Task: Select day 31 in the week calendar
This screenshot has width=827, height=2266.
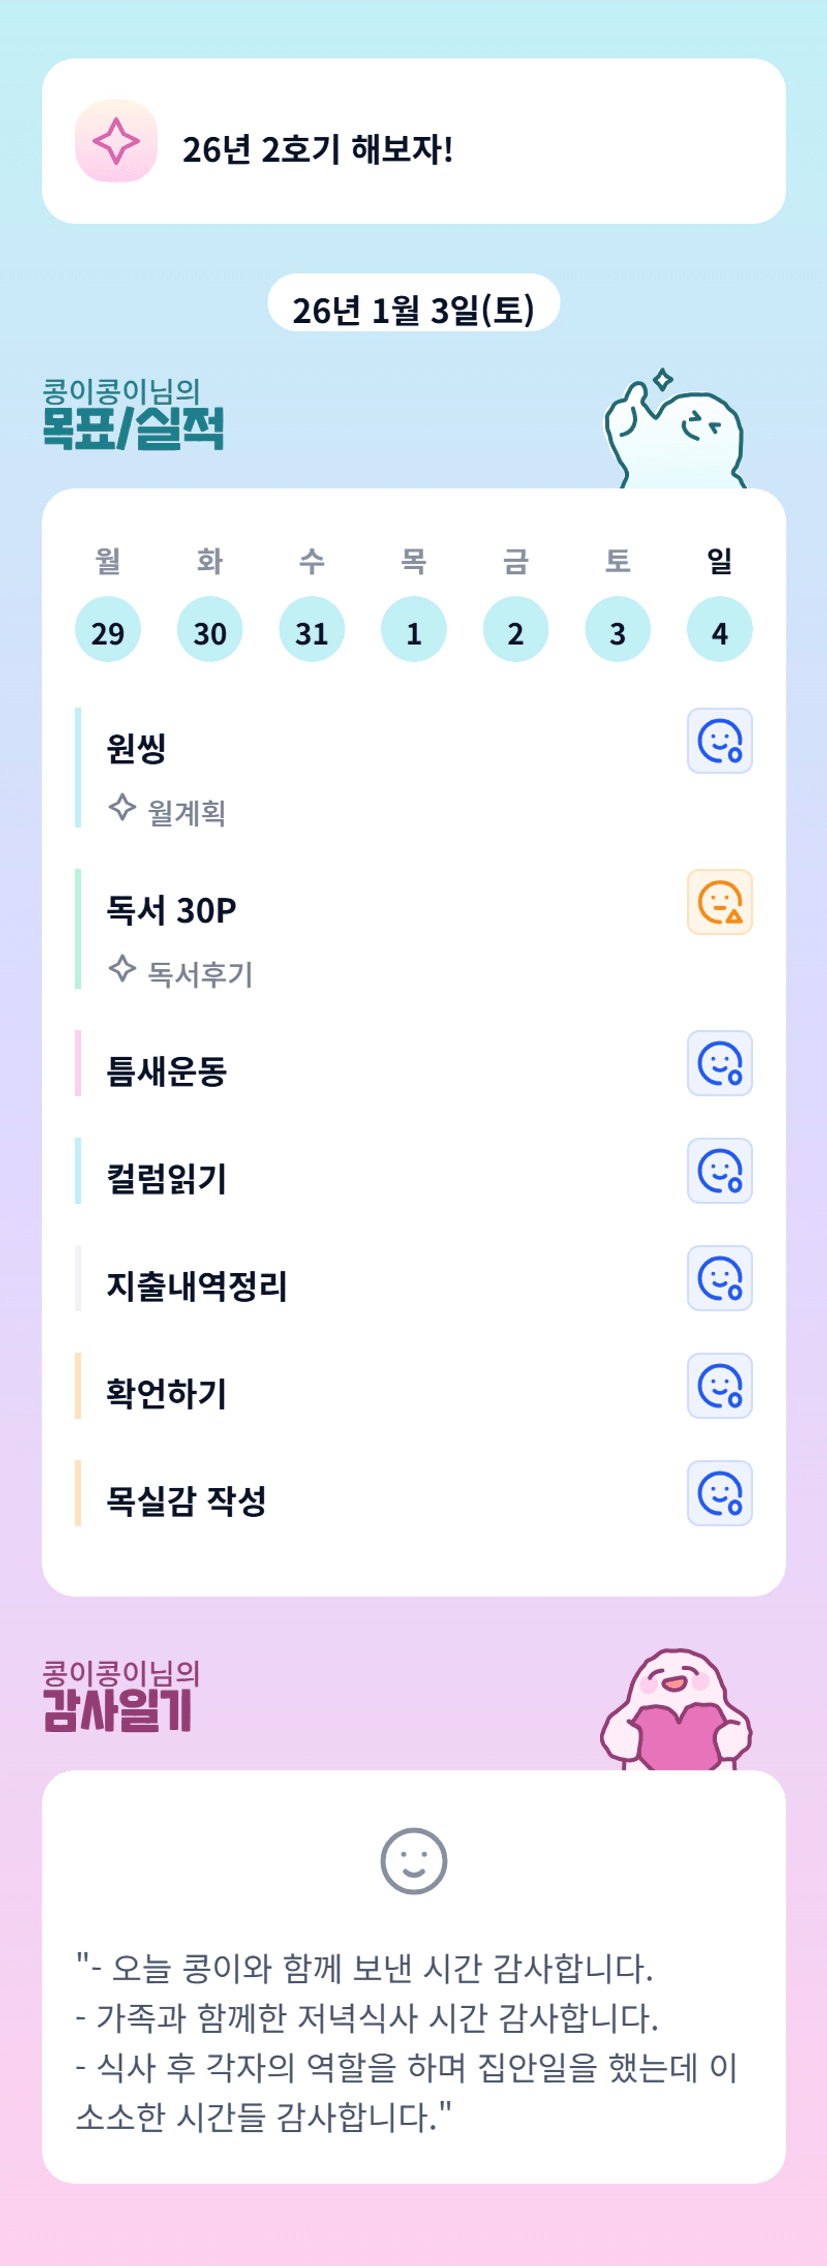Action: click(x=312, y=630)
